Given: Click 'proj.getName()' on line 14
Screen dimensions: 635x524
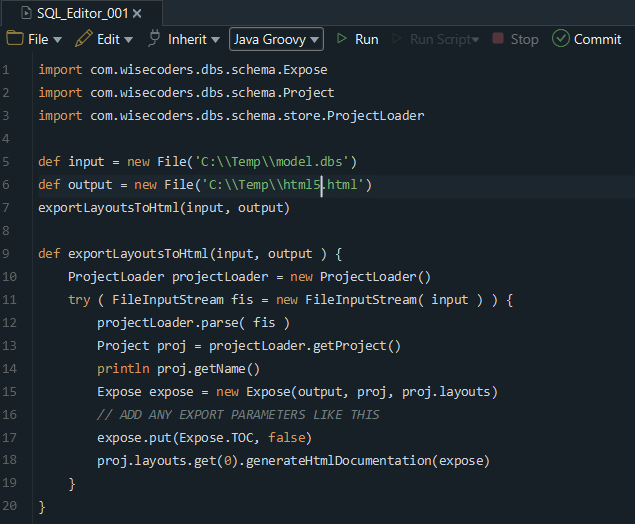Looking at the screenshot, I should pyautogui.click(x=208, y=369).
